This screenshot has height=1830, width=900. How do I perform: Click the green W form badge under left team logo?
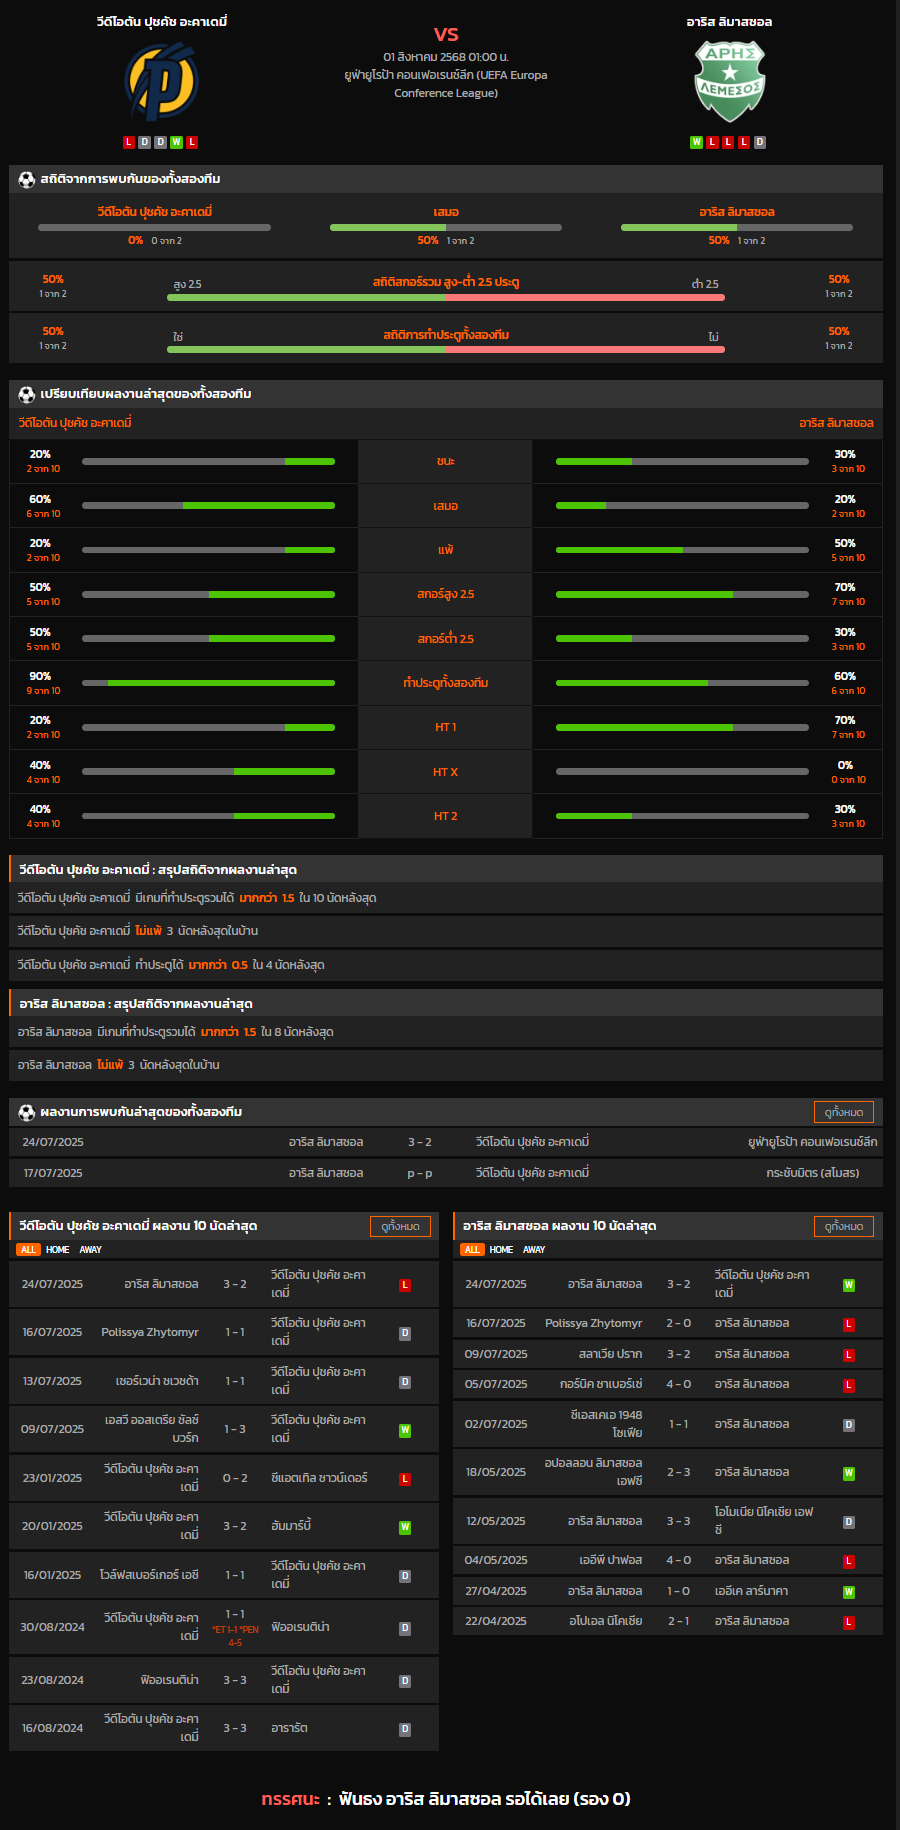(x=176, y=142)
